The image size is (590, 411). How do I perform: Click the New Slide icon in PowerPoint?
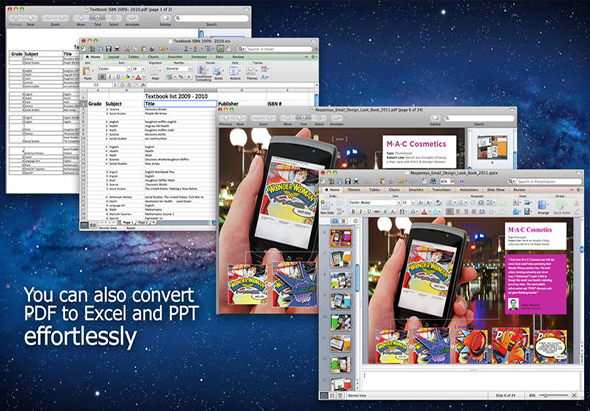[325, 206]
